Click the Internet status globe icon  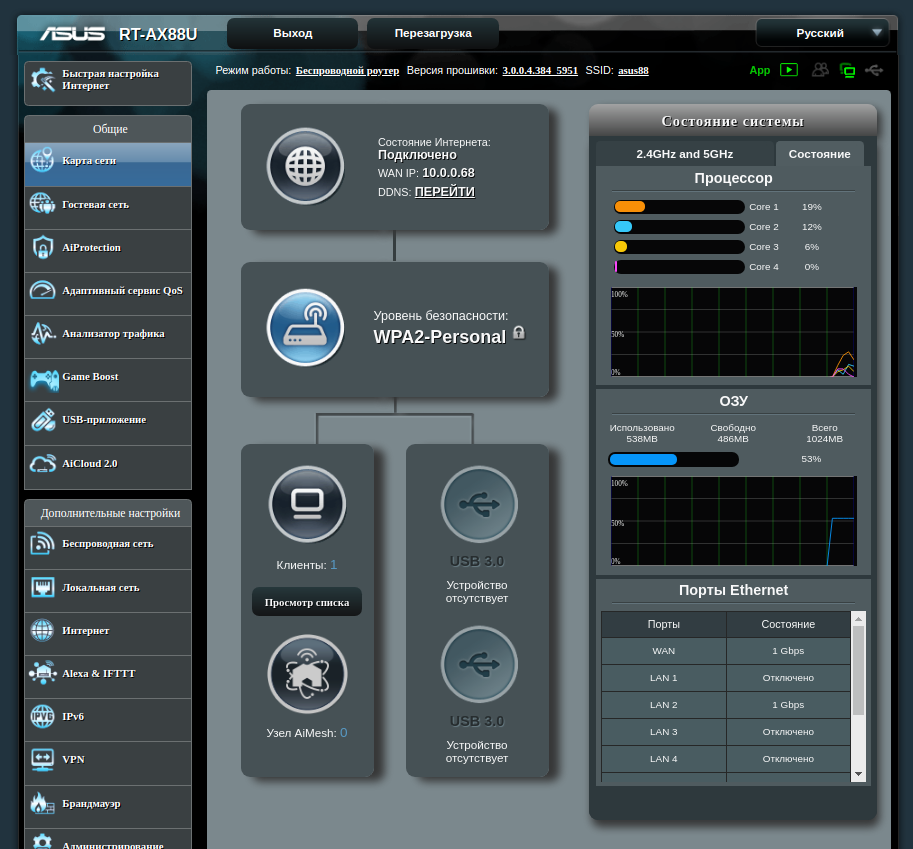[305, 166]
